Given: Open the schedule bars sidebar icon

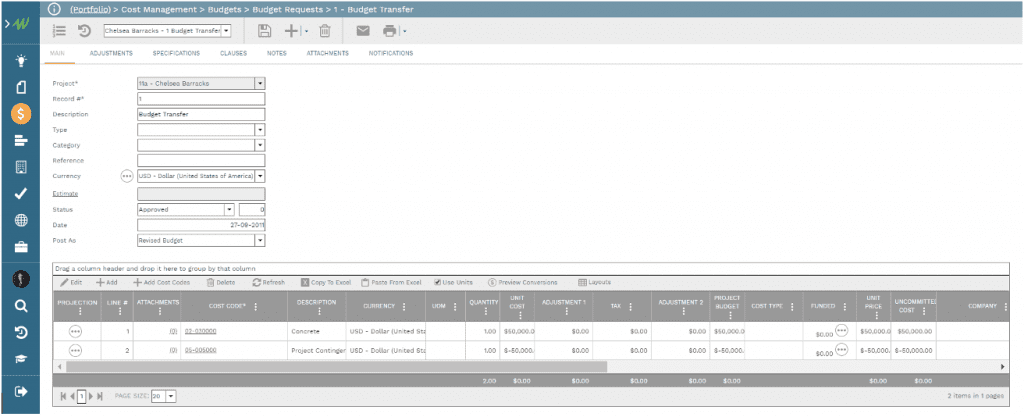Looking at the screenshot, I should 21,141.
